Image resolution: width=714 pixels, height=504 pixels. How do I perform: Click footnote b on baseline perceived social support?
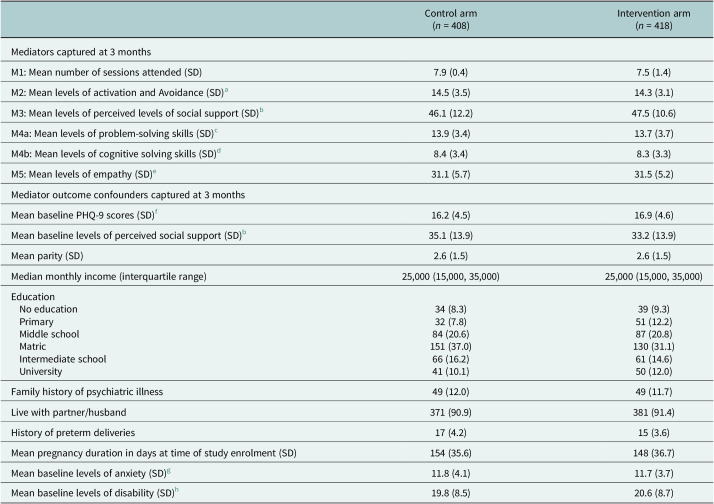[244, 233]
